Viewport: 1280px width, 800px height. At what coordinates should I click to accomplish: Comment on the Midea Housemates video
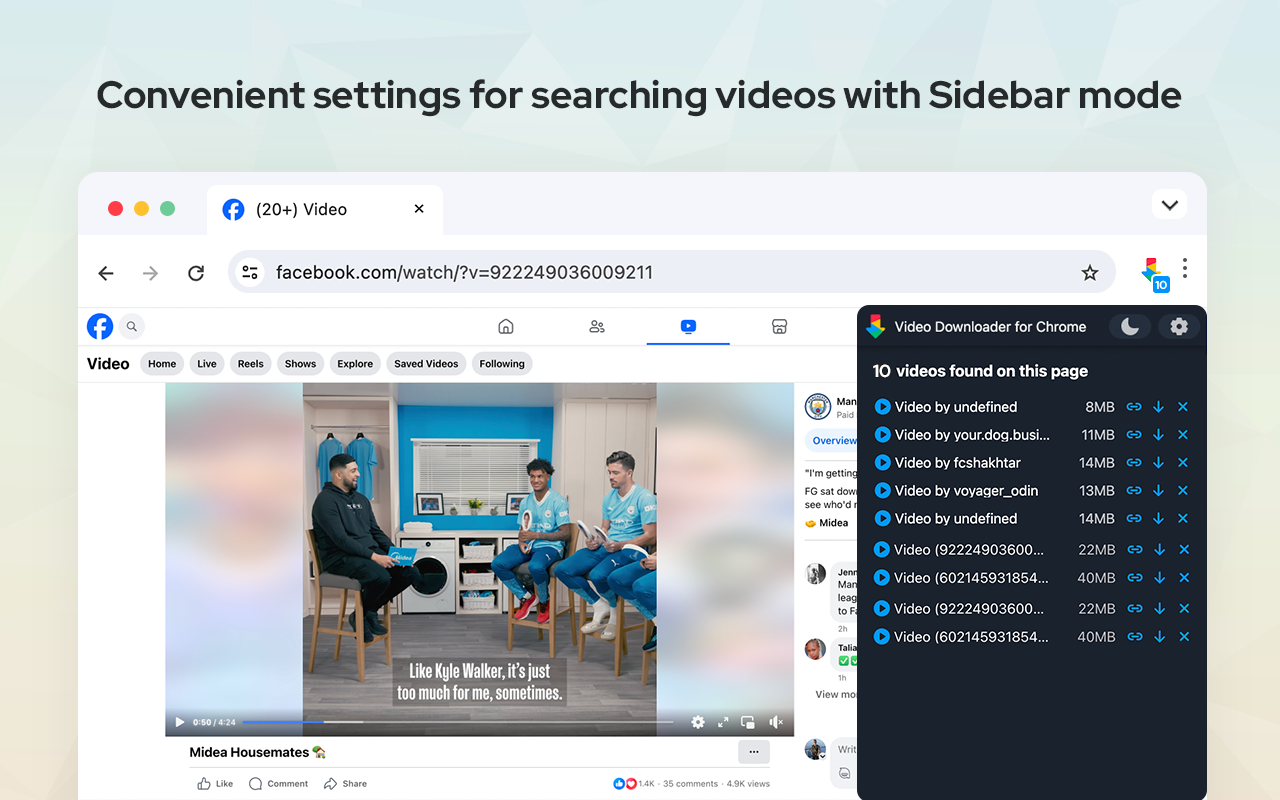[x=279, y=784]
